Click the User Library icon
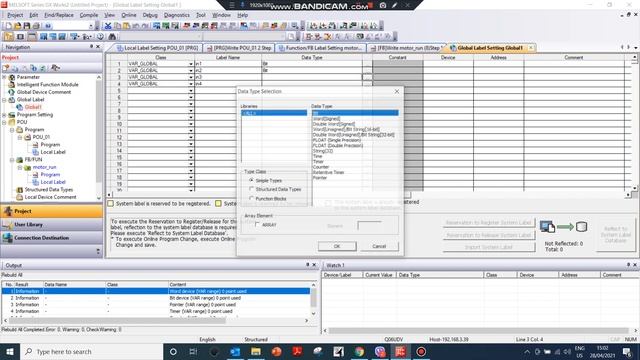 [8, 224]
